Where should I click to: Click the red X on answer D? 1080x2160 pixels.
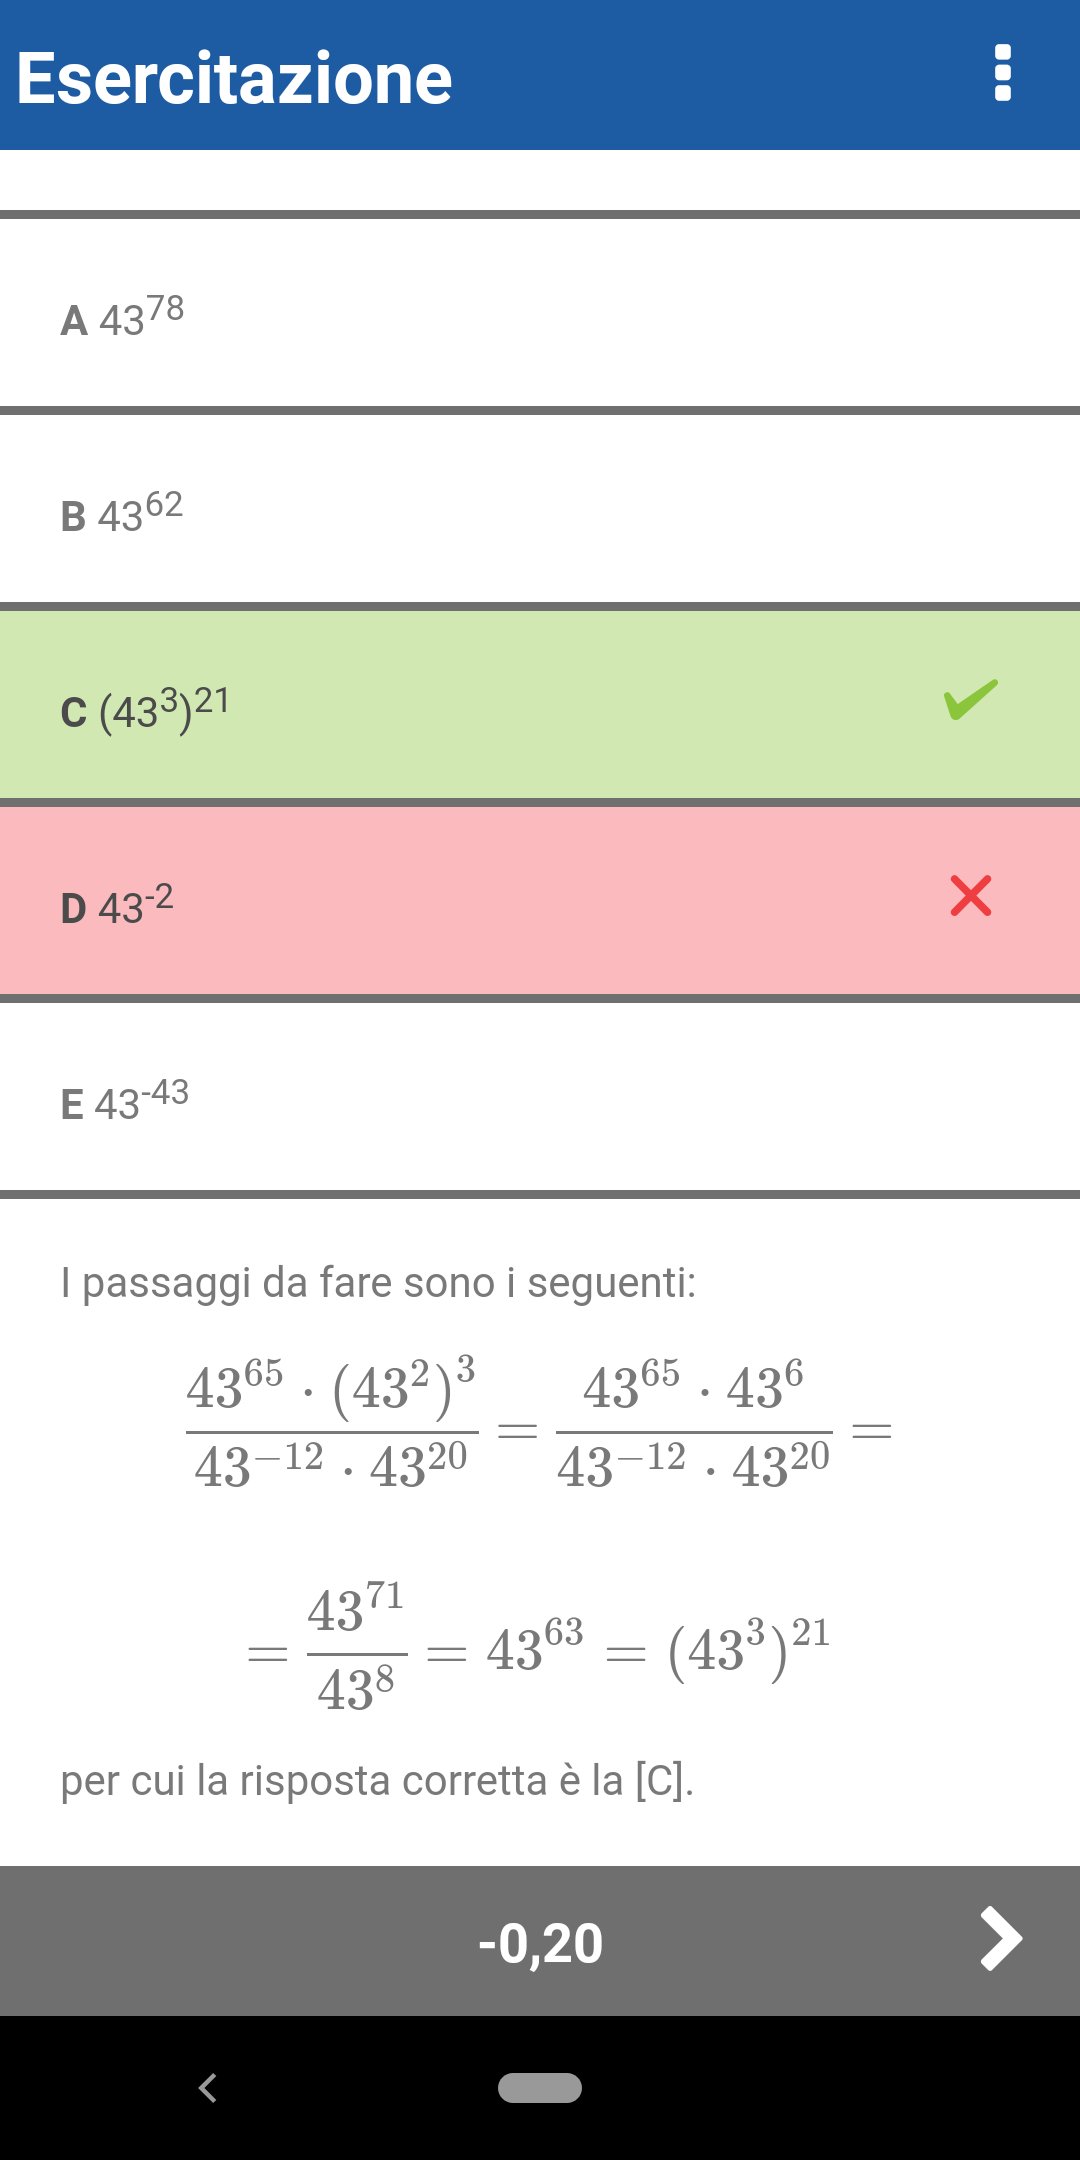tap(971, 895)
